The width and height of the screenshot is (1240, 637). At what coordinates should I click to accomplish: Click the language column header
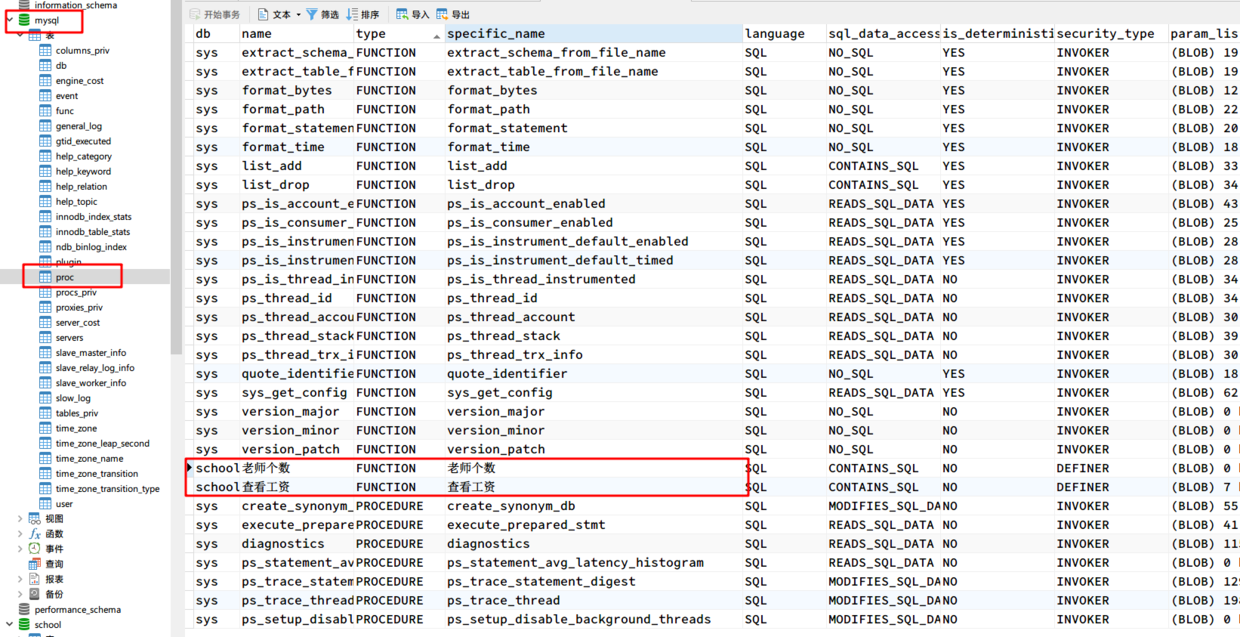tap(784, 34)
